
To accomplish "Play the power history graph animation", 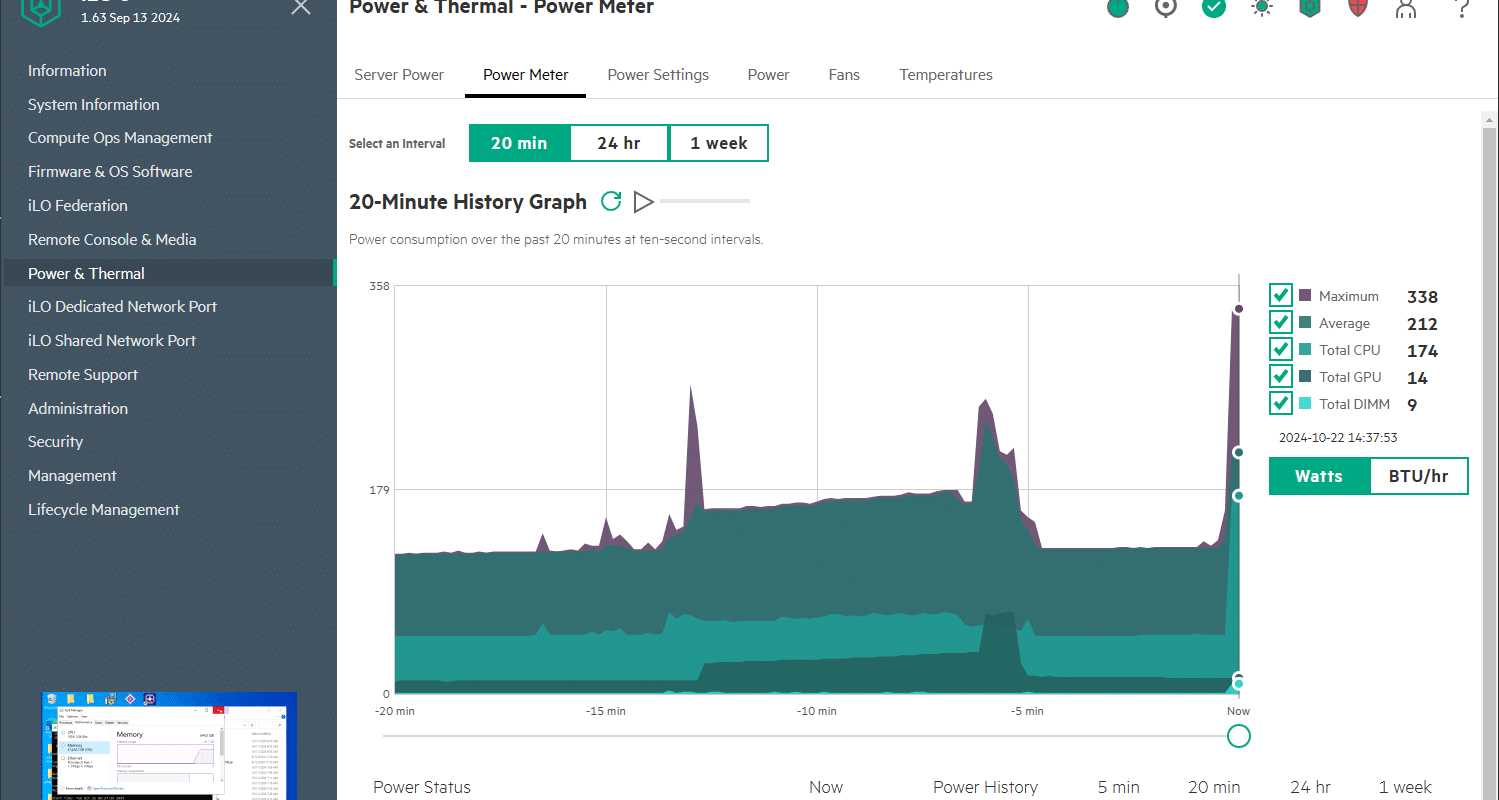I will pyautogui.click(x=644, y=202).
